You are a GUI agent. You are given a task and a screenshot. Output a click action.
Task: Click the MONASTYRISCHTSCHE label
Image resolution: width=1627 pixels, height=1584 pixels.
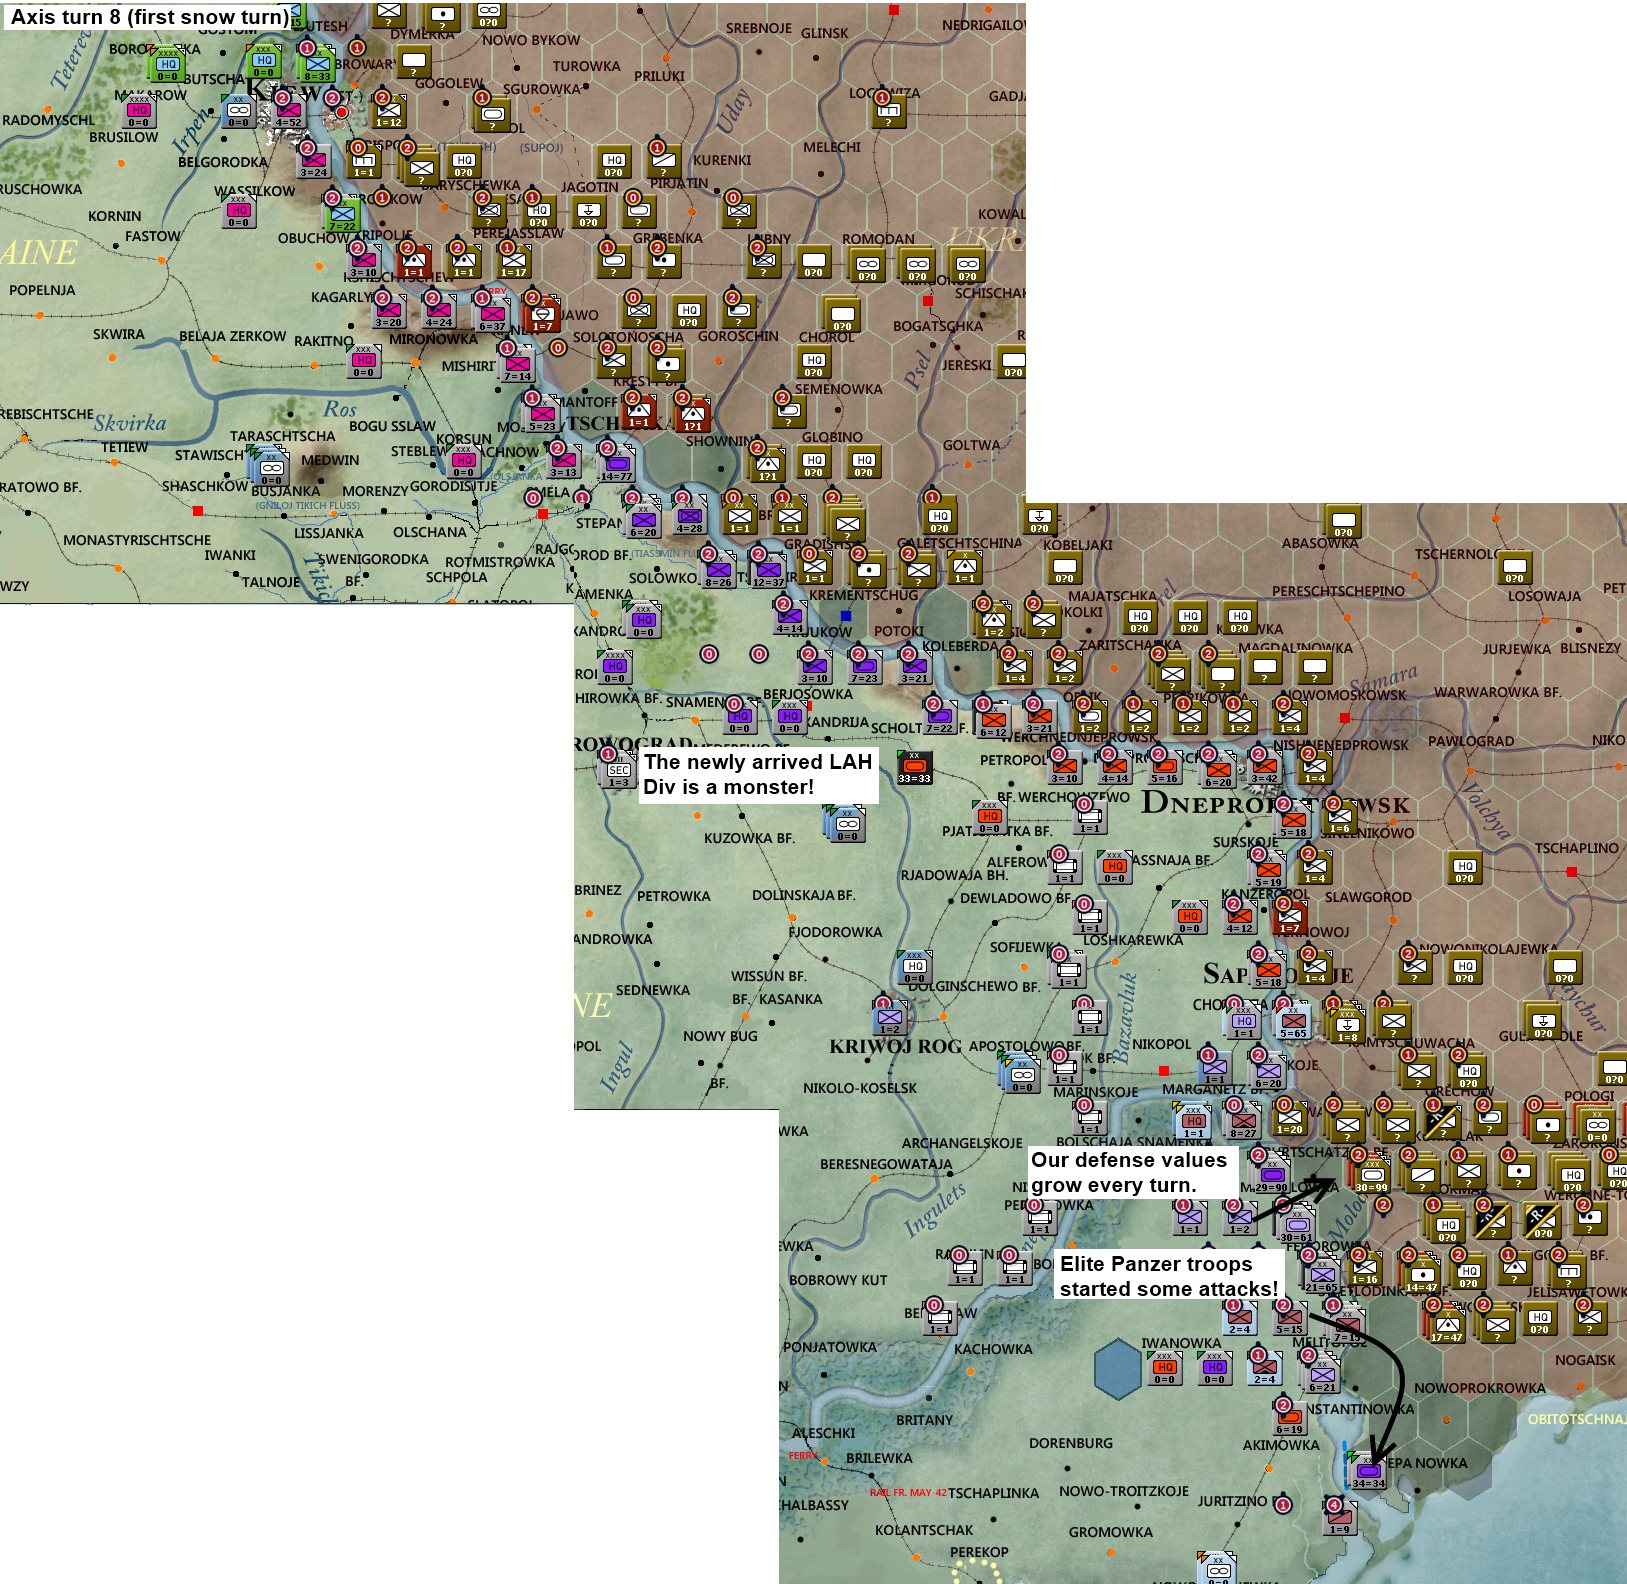click(x=137, y=540)
